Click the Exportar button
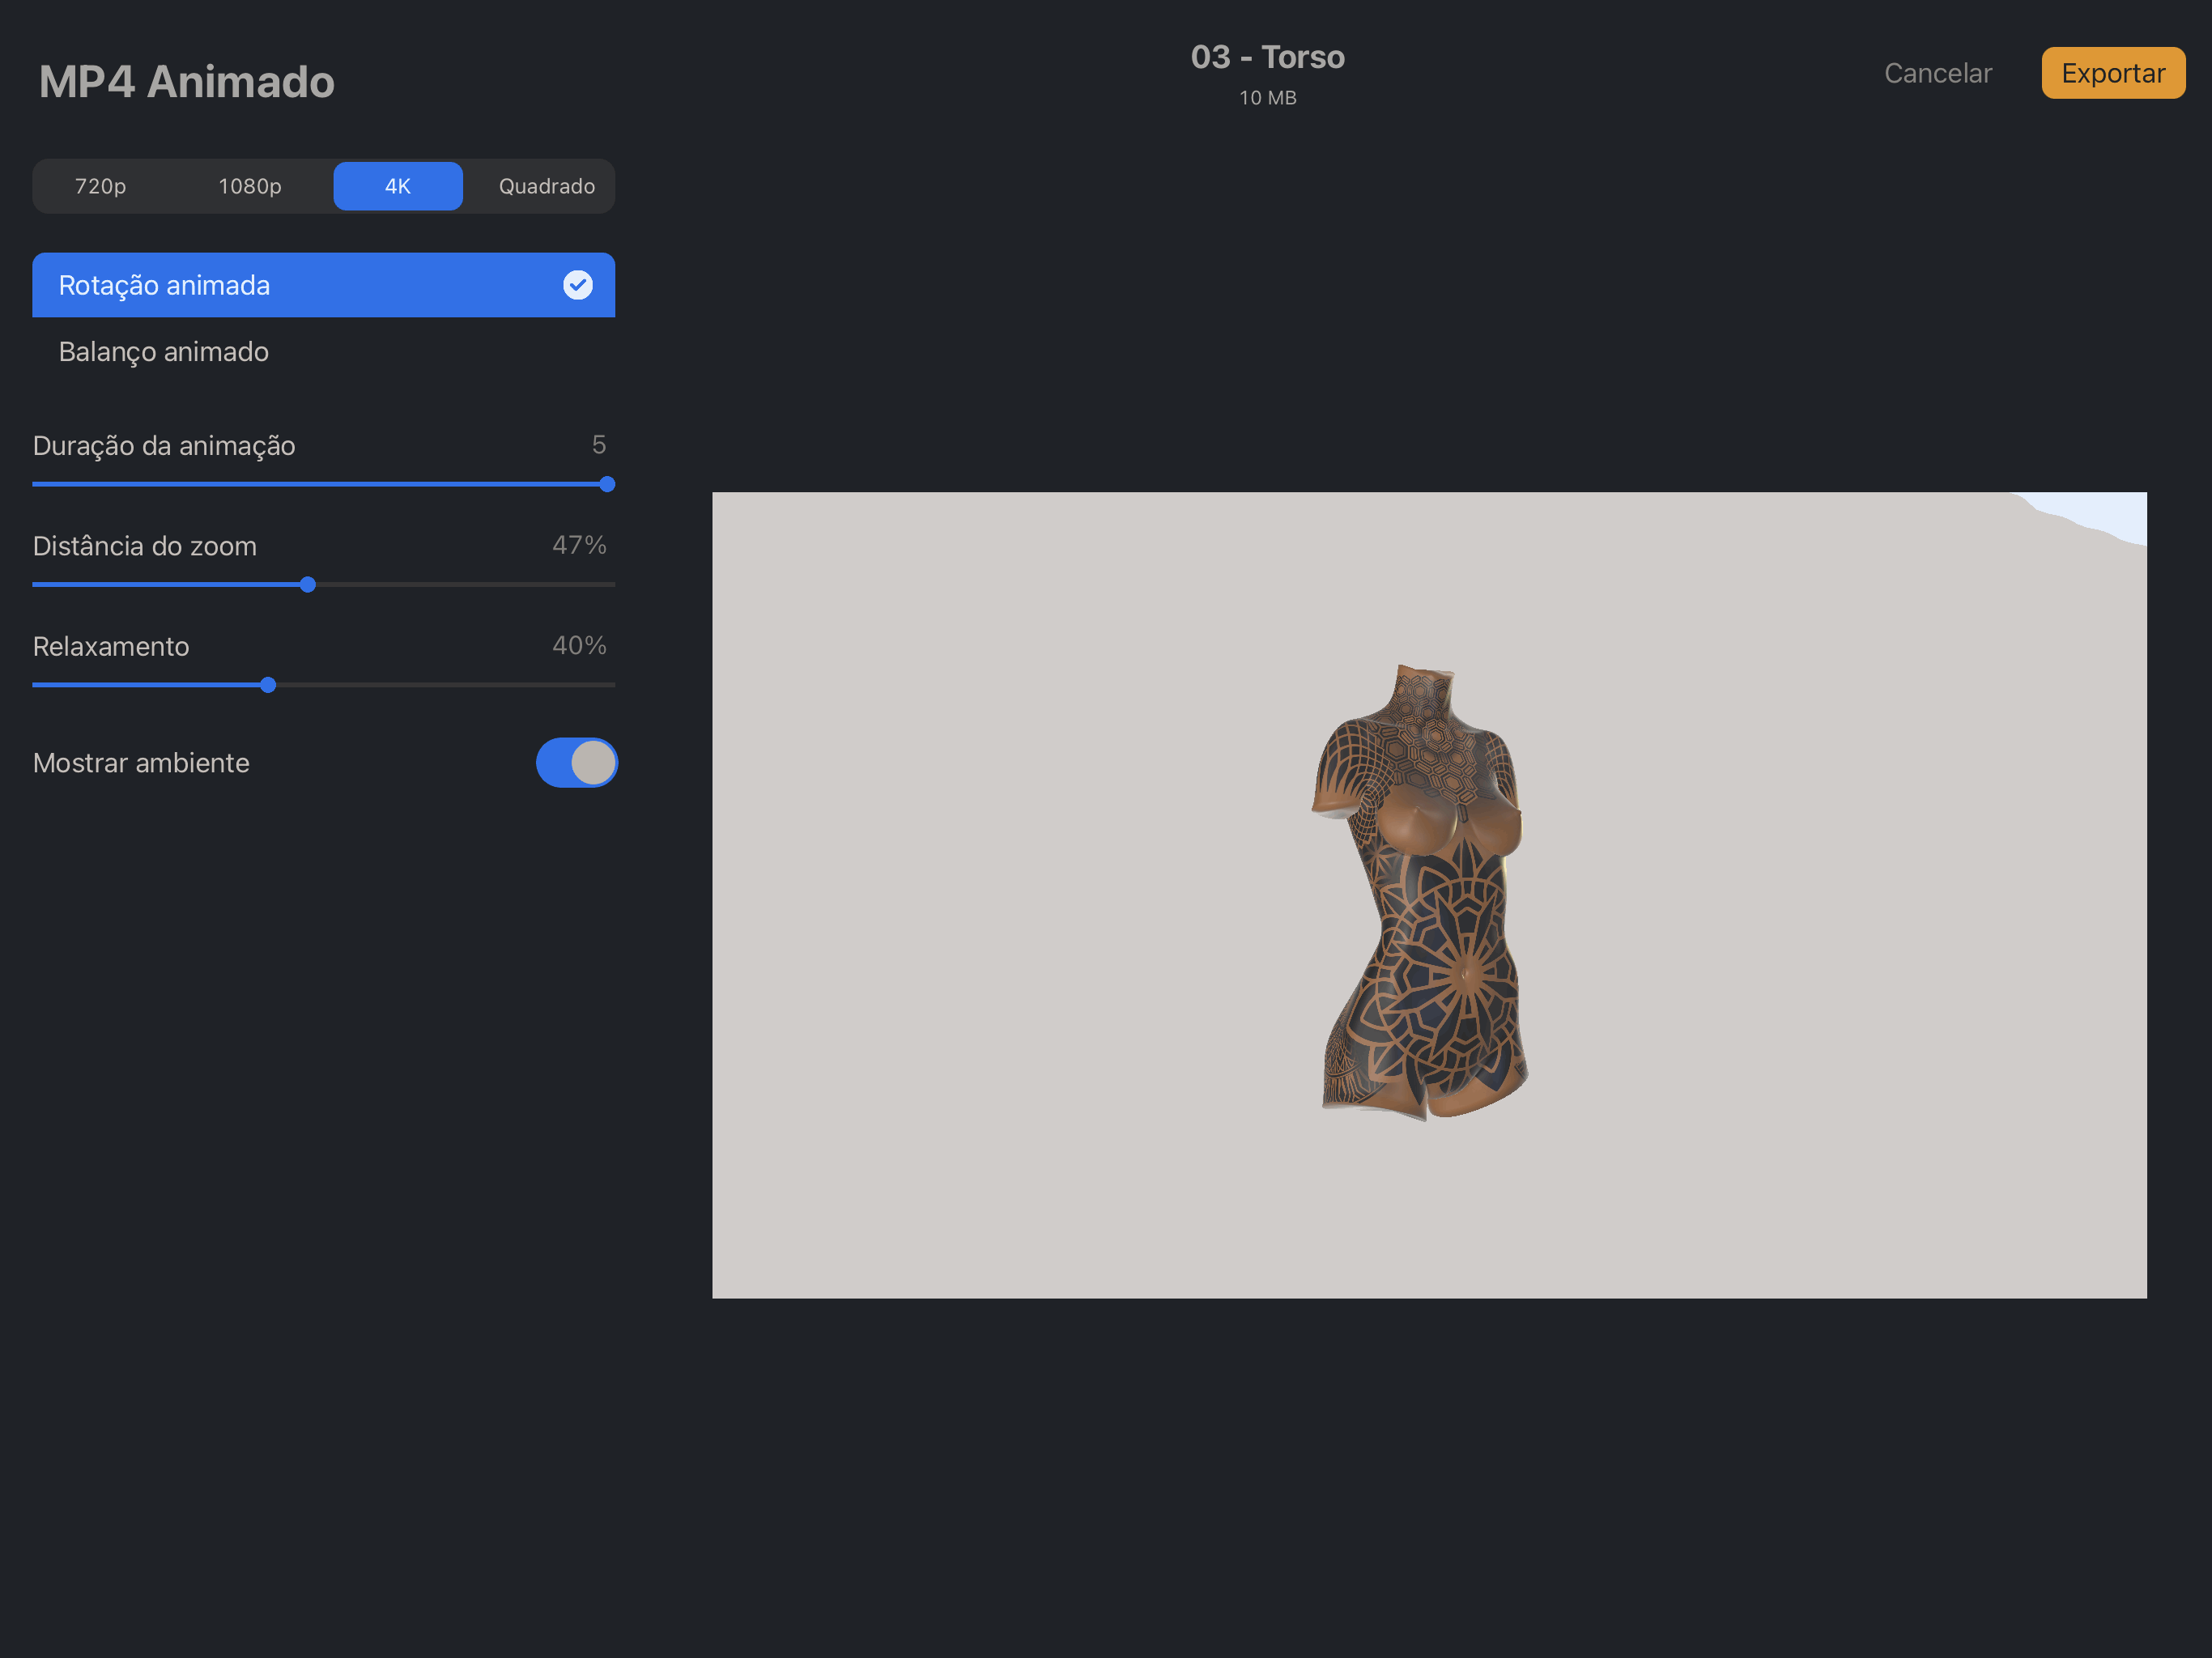Image resolution: width=2212 pixels, height=1658 pixels. (x=2113, y=72)
